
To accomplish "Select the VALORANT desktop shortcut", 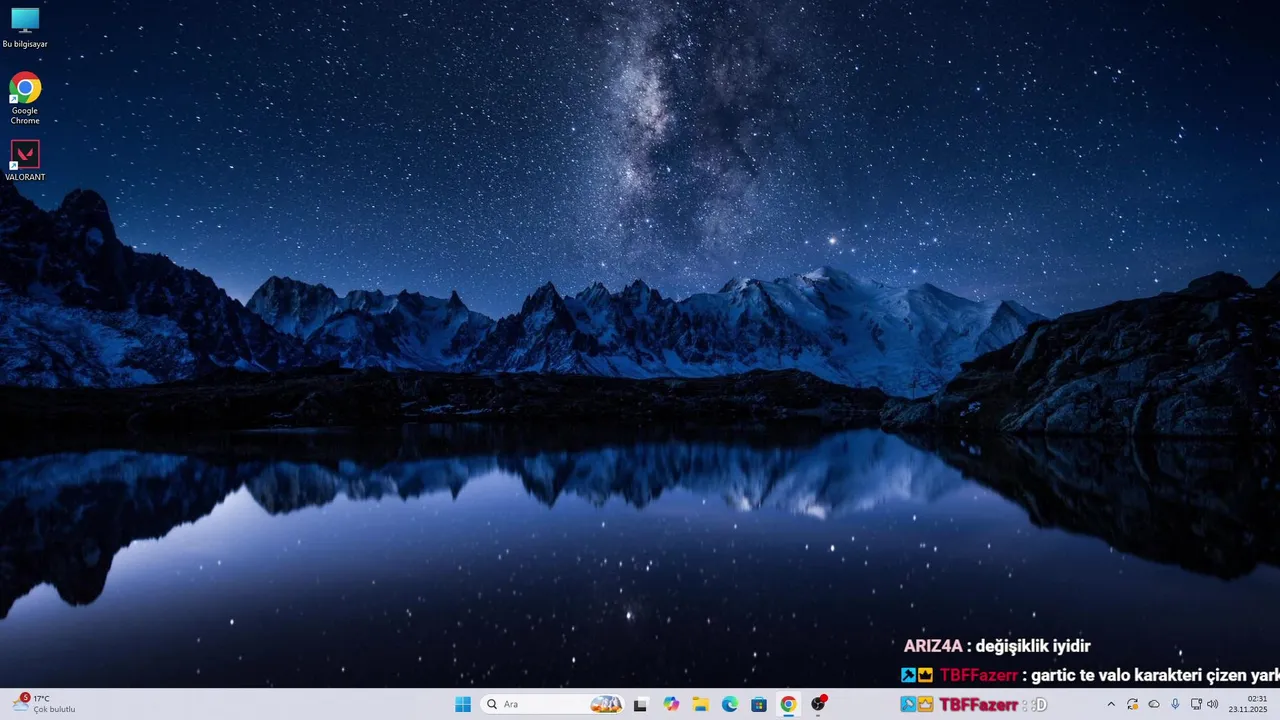I will coord(25,161).
